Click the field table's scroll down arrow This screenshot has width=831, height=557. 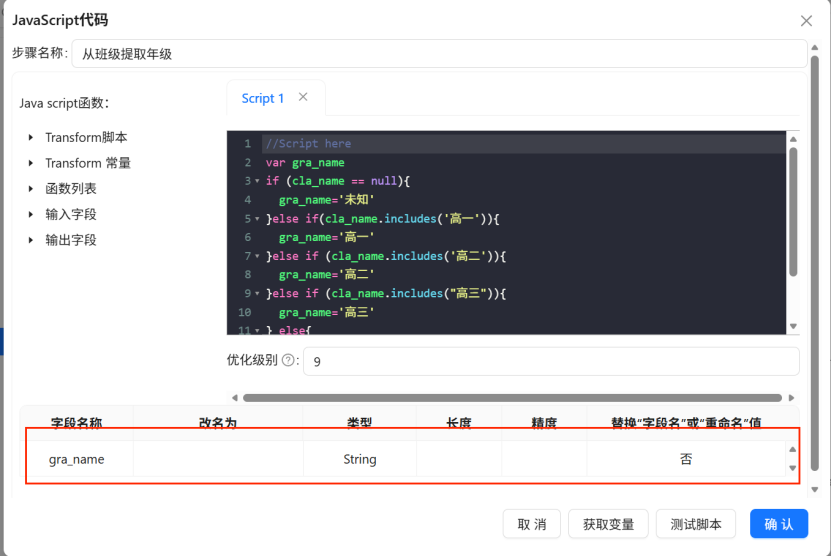[792, 468]
